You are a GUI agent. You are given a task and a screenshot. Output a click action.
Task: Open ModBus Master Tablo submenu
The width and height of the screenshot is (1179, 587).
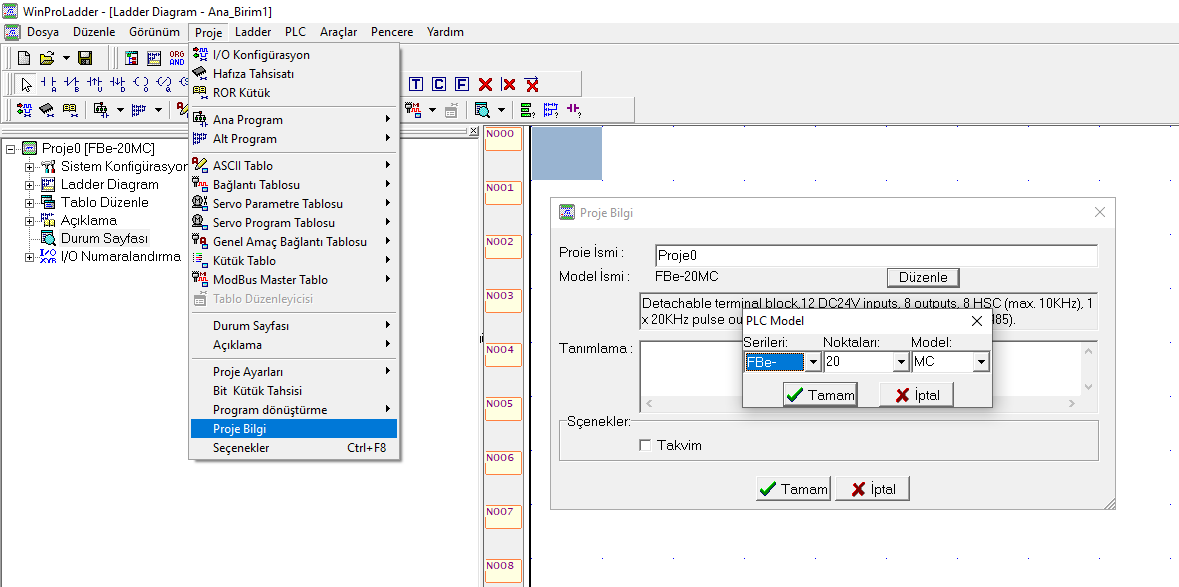click(x=294, y=280)
